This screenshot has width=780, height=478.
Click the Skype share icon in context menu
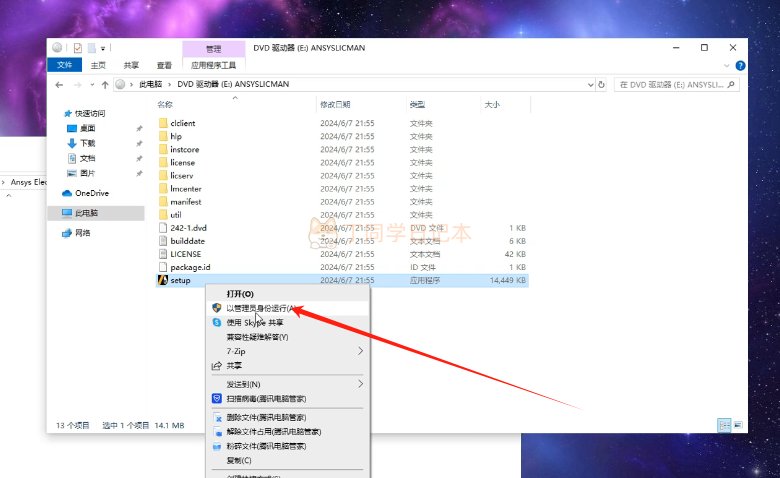pos(217,322)
